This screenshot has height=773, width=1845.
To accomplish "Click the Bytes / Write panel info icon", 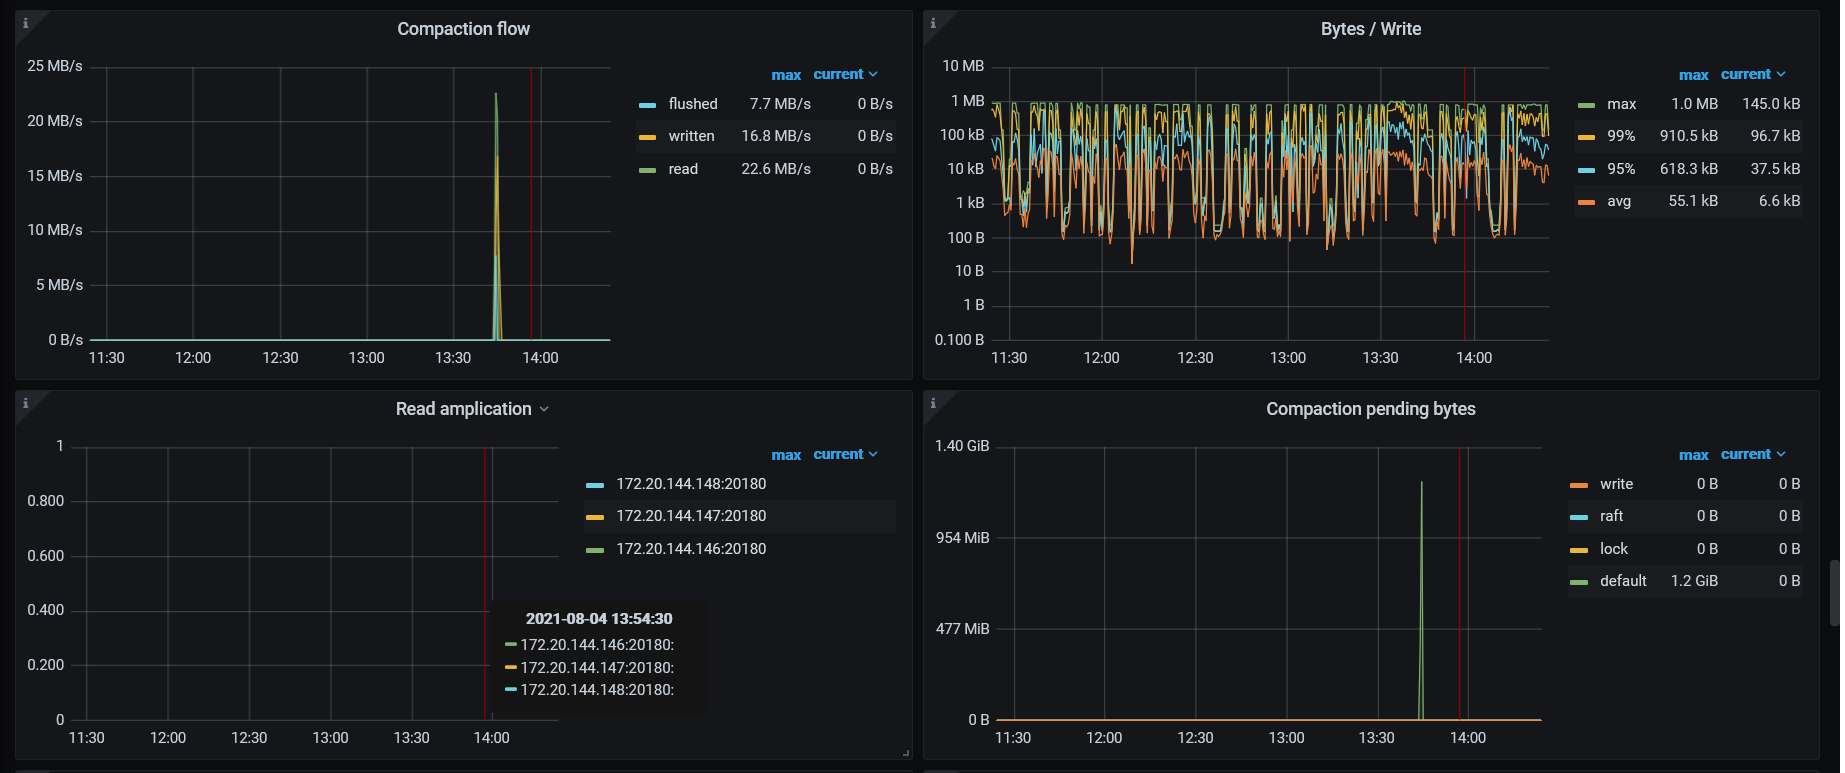I will point(933,23).
